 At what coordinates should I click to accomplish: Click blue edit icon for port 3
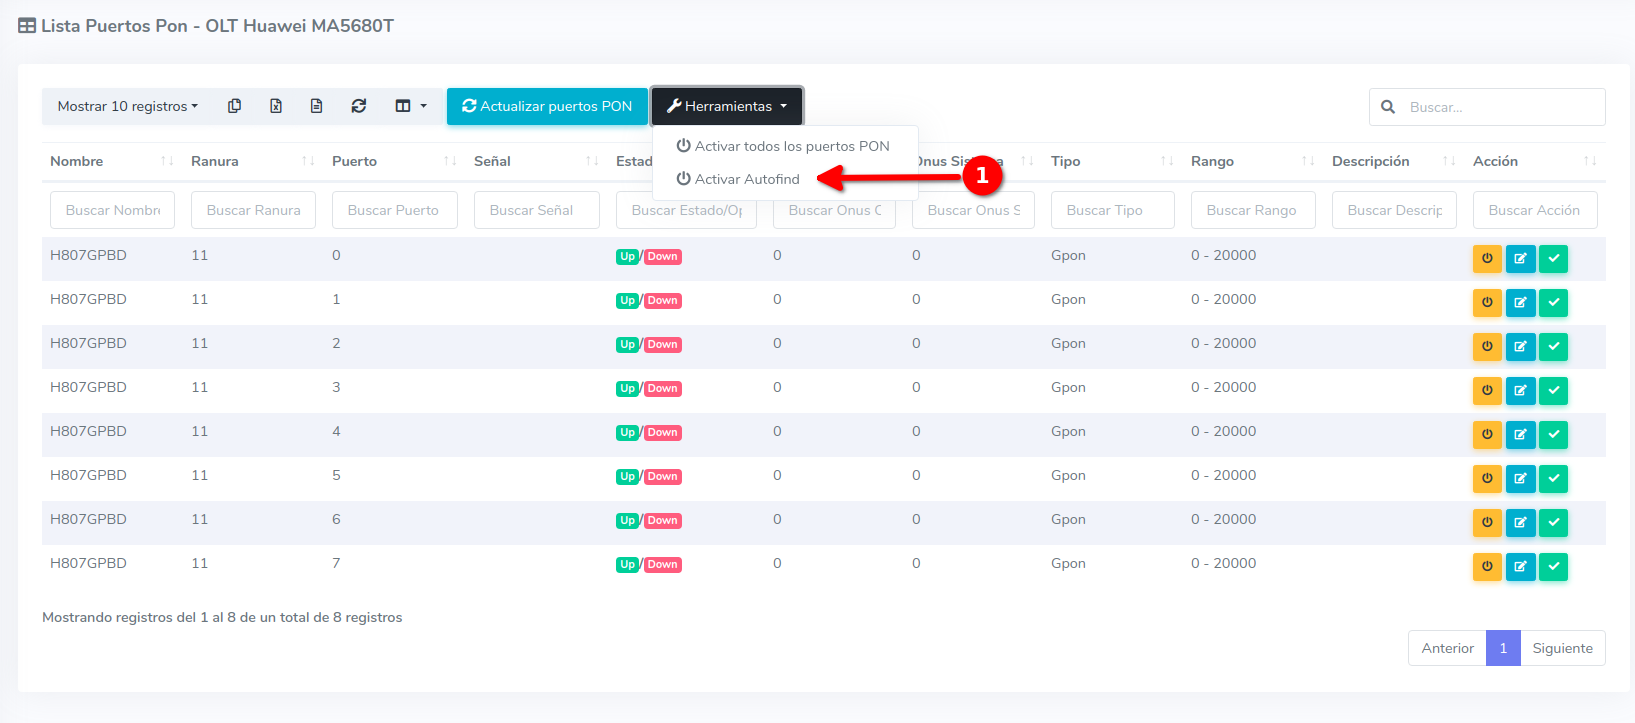coord(1520,390)
